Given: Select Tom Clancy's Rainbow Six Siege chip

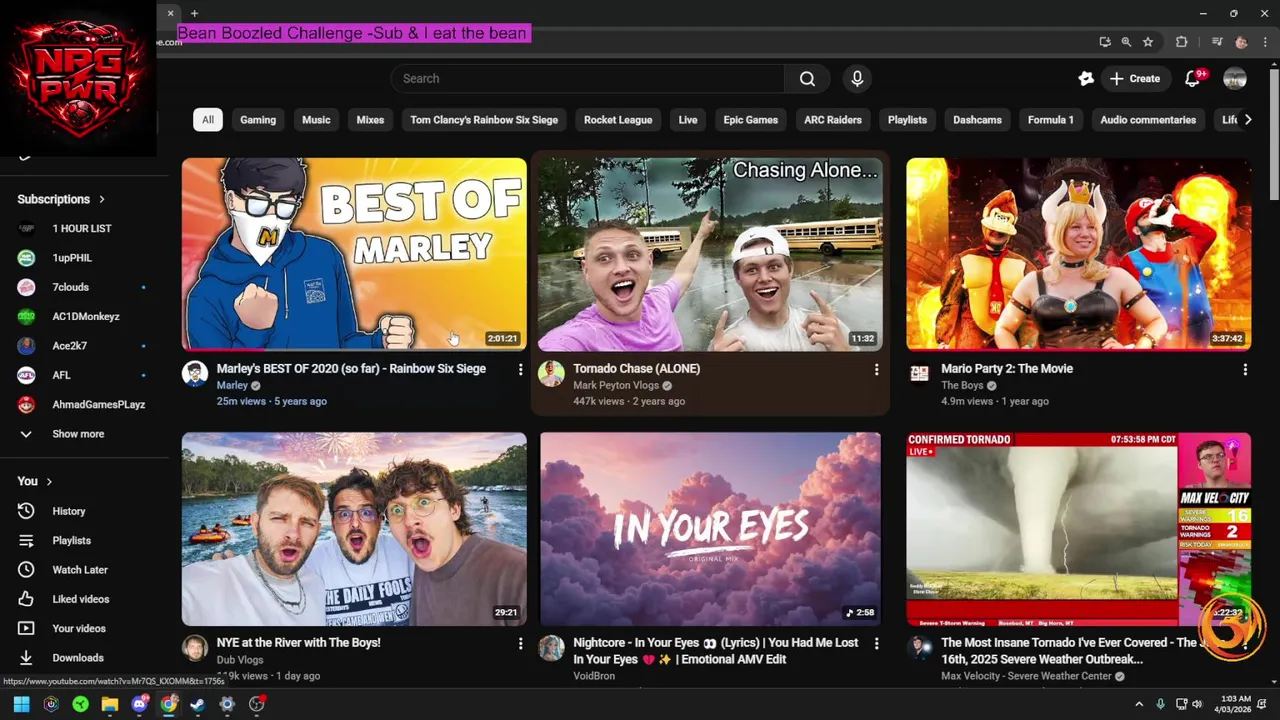Looking at the screenshot, I should 484,120.
